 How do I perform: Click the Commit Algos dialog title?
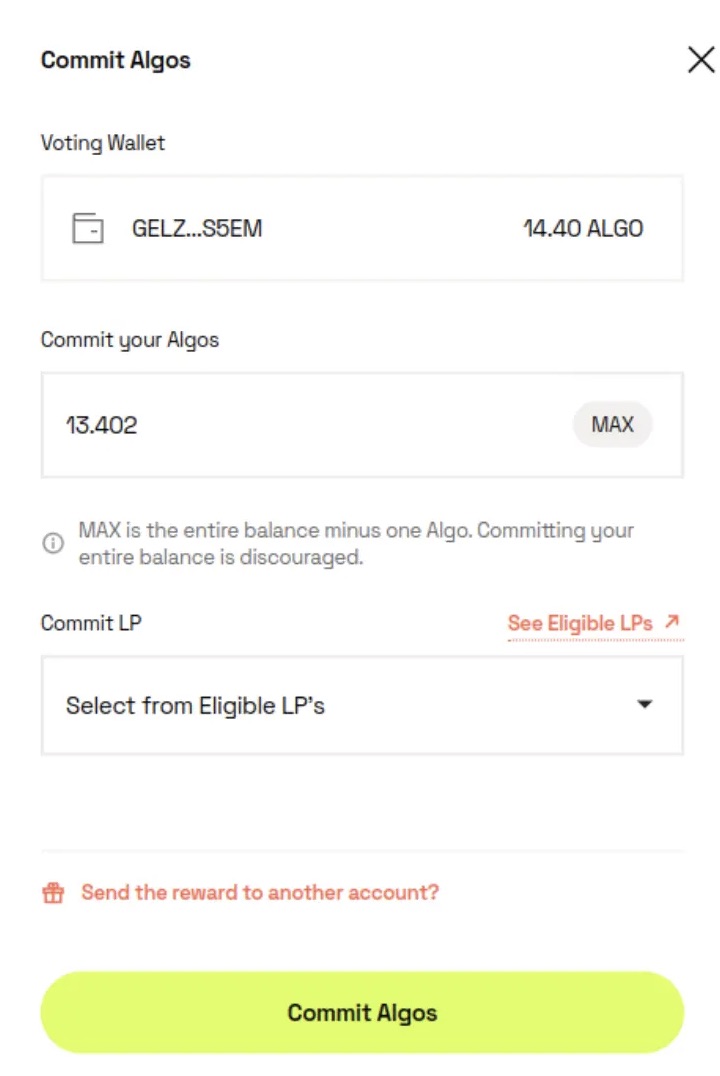[x=115, y=60]
